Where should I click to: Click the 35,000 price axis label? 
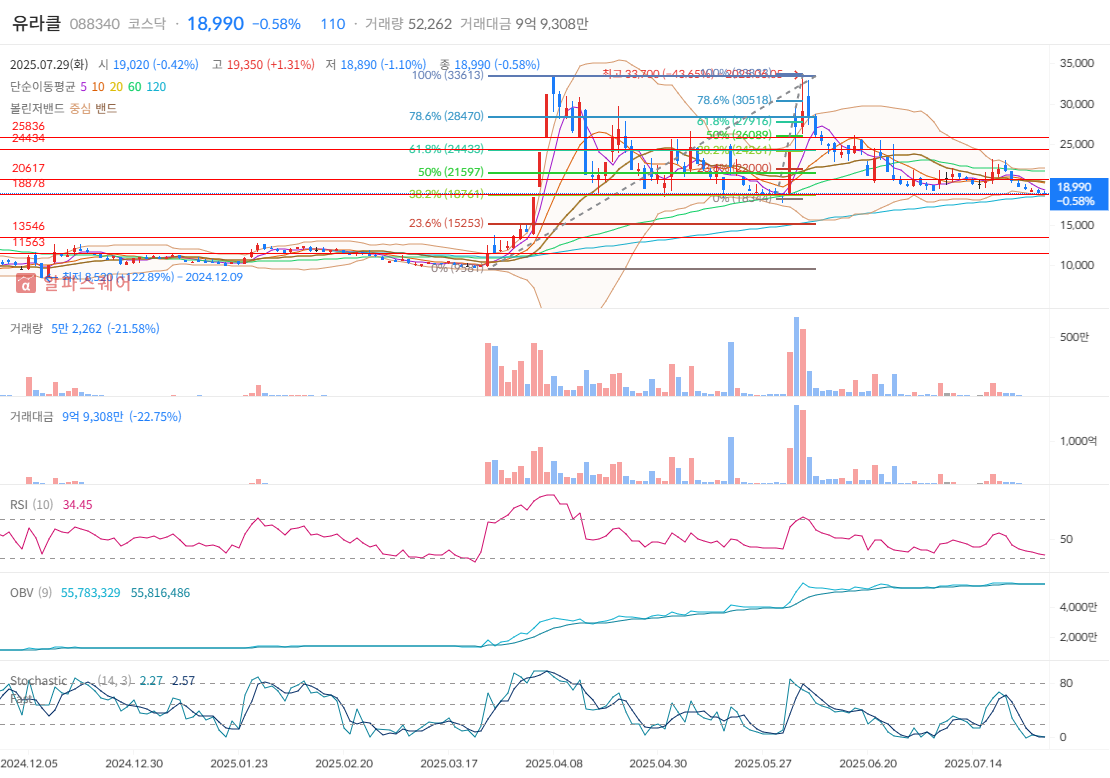(1076, 63)
